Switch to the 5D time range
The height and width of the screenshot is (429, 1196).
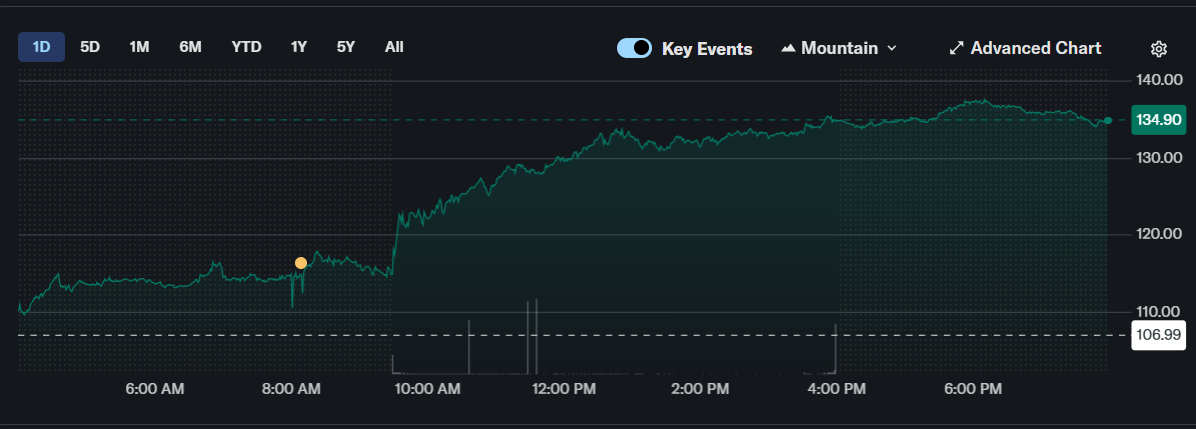pos(90,47)
